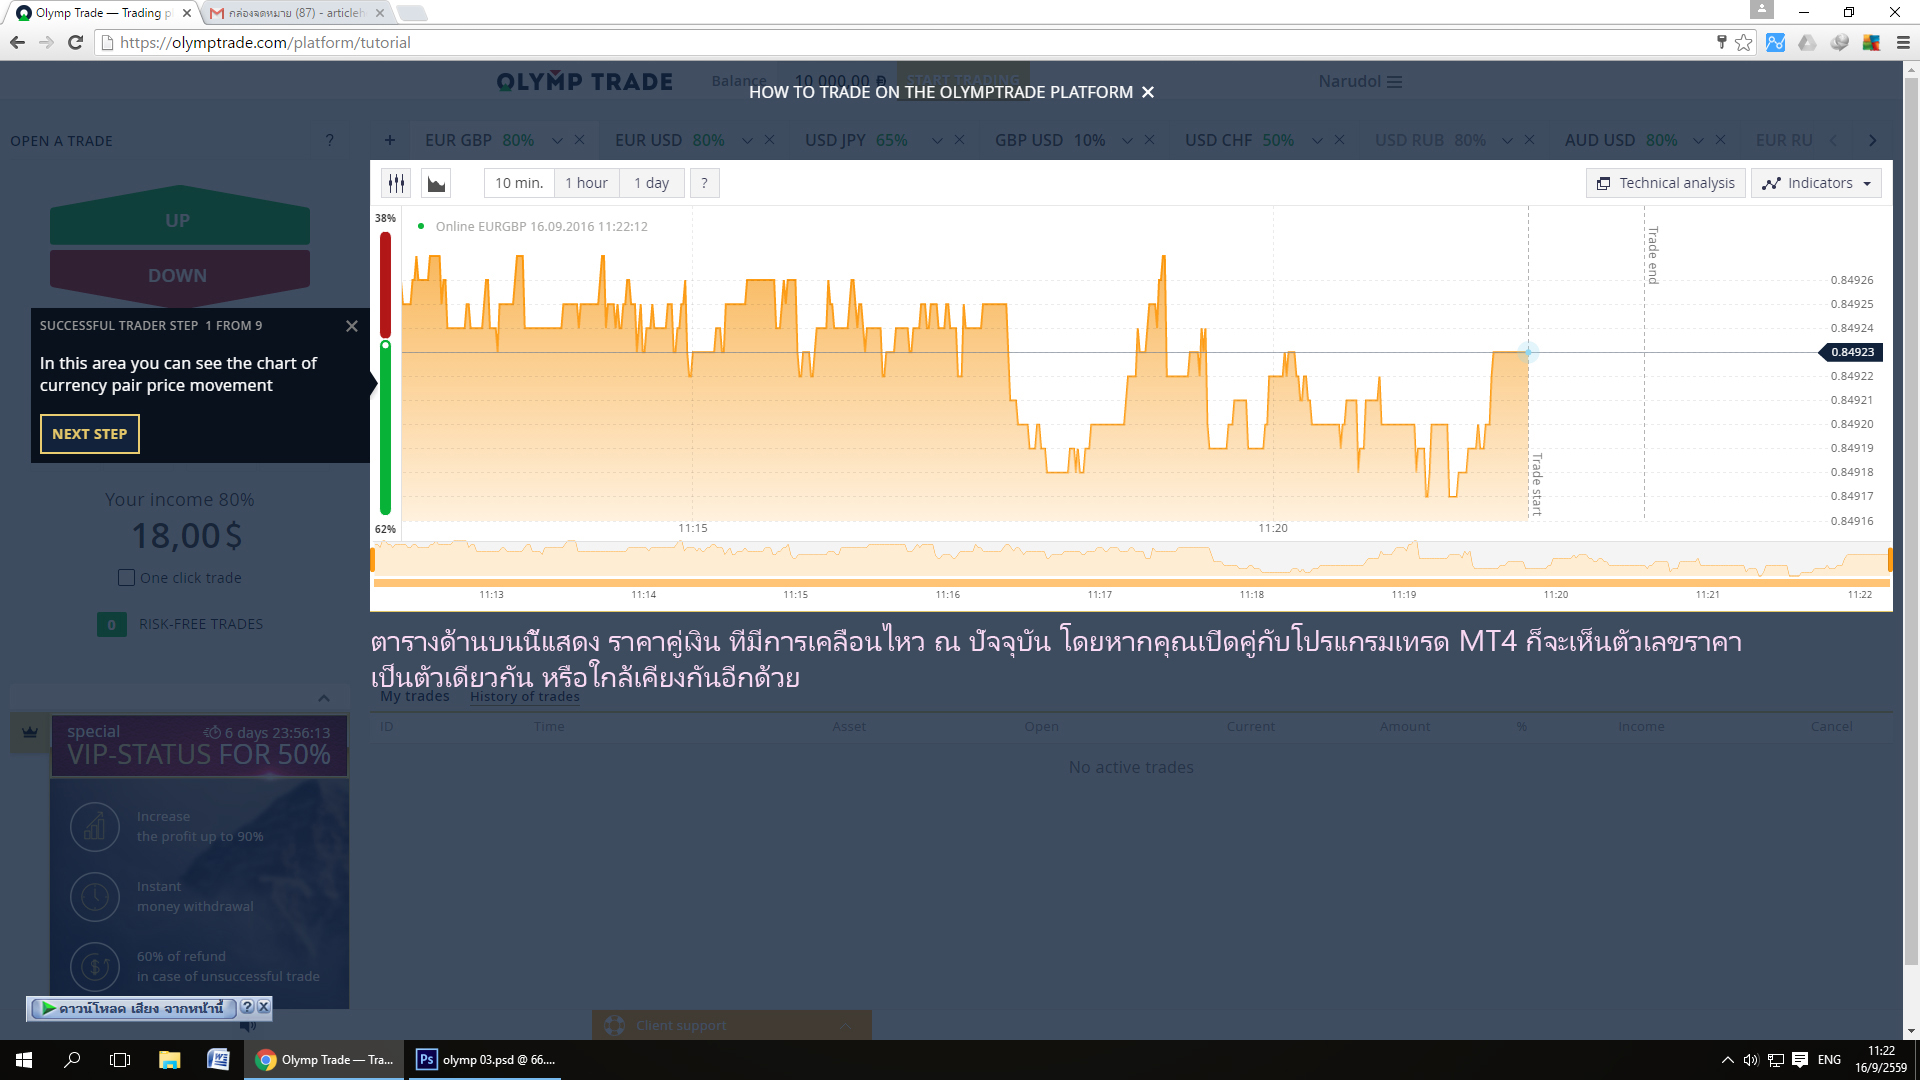Go back using the browser back arrow
1920x1080 pixels.
pyautogui.click(x=17, y=42)
